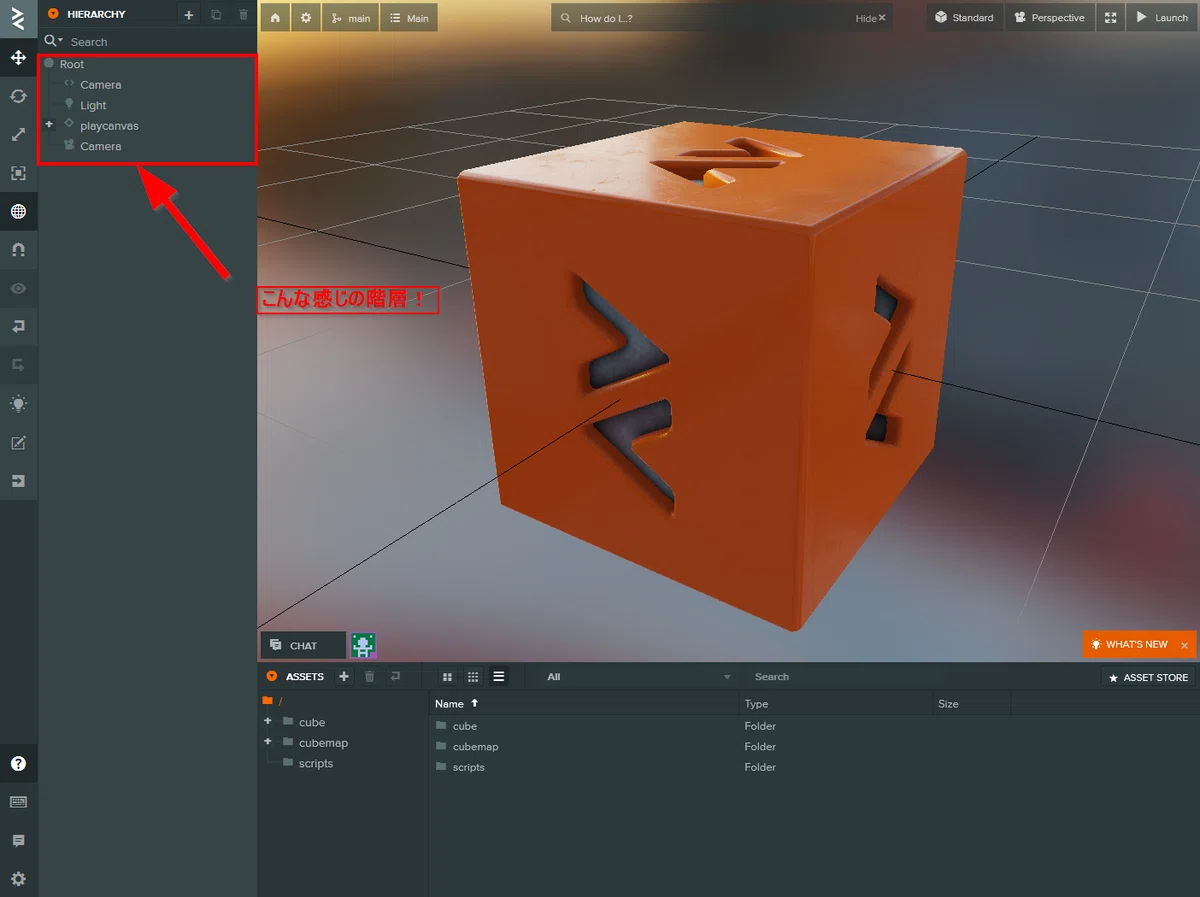Open the All asset type filter dropdown
This screenshot has width=1200, height=897.
639,677
